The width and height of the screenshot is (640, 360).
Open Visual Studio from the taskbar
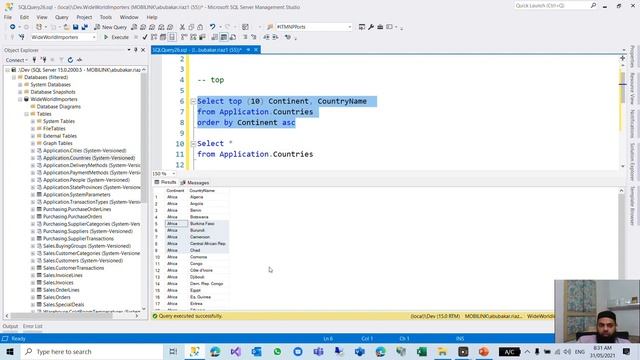point(236,351)
